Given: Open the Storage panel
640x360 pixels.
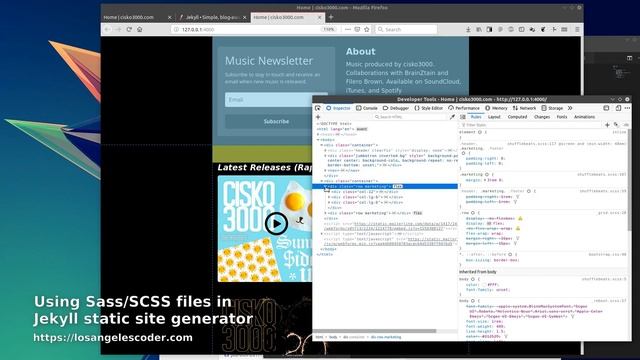Looking at the screenshot, I should tap(552, 108).
